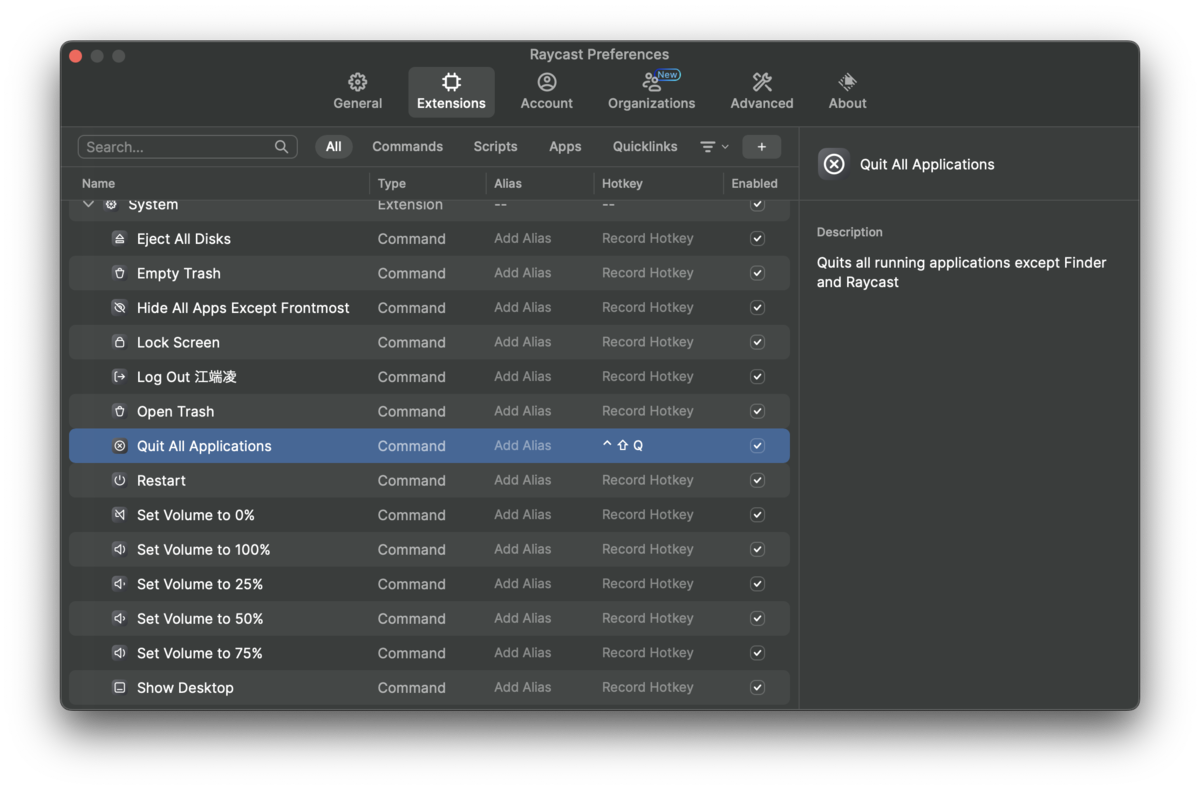
Task: Open the filter dropdown menu
Action: [714, 147]
